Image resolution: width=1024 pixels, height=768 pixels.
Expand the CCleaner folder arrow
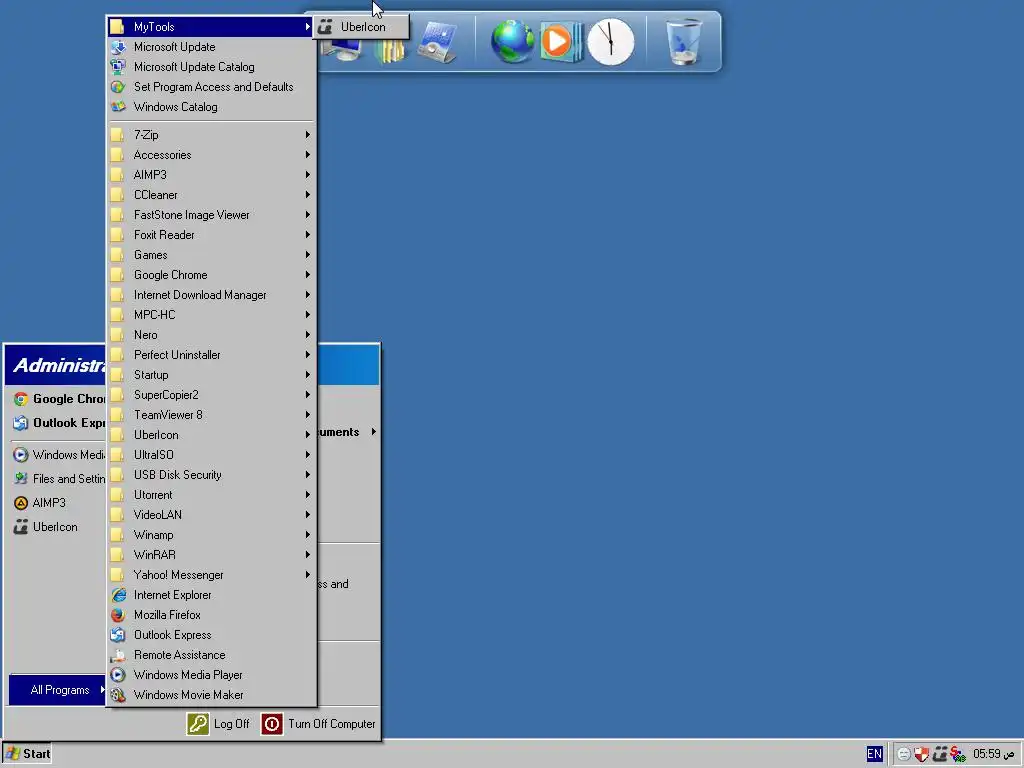[x=307, y=195]
